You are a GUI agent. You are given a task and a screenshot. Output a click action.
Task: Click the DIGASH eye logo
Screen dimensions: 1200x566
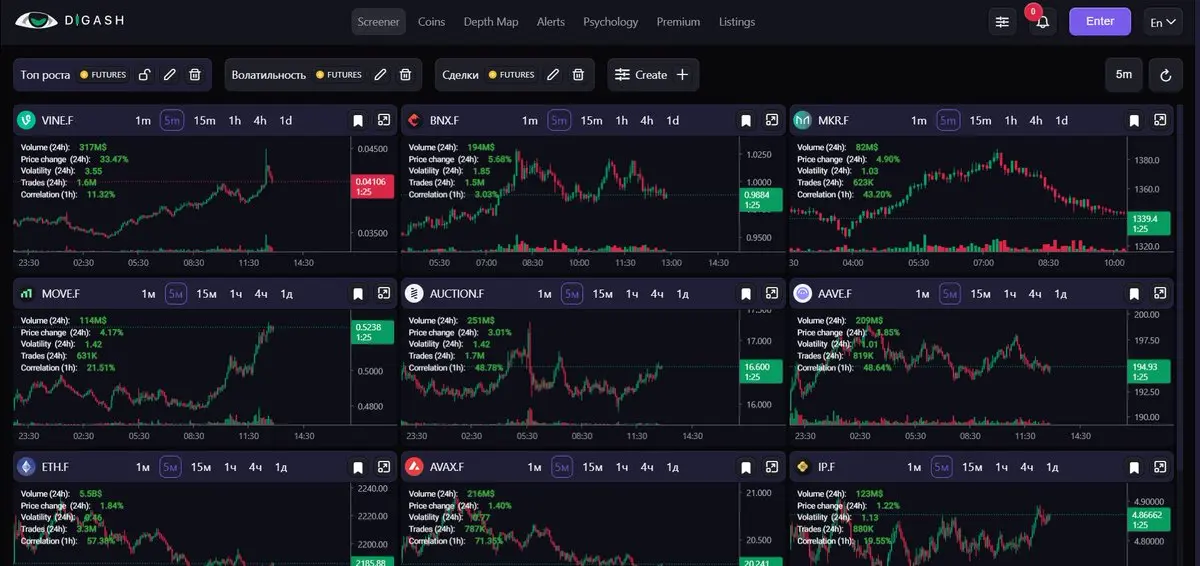point(37,21)
